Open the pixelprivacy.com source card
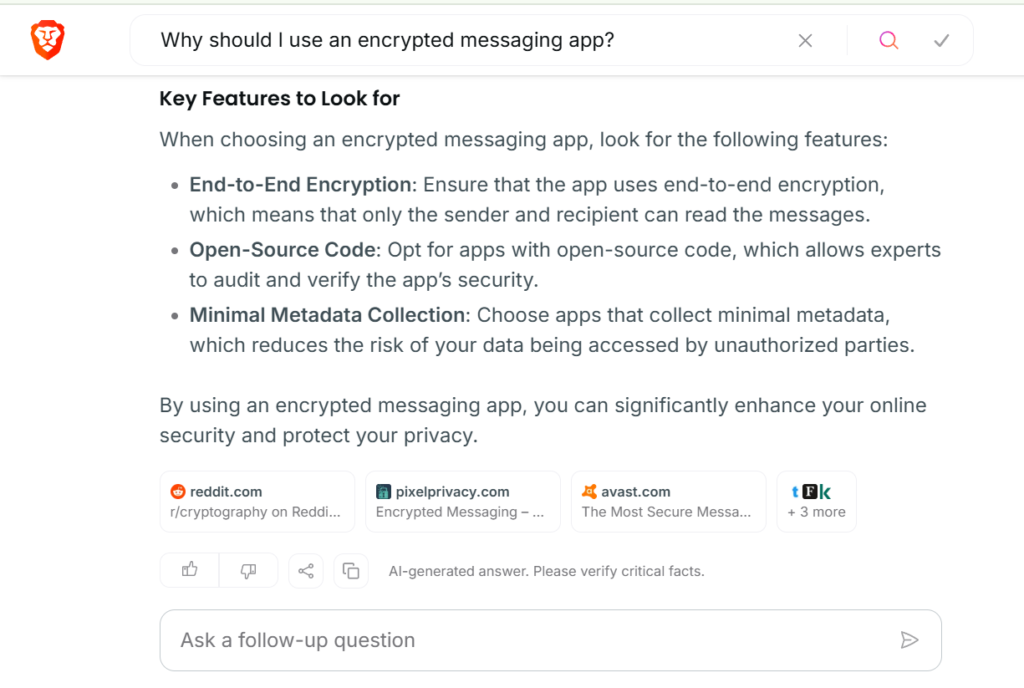This screenshot has height=688, width=1024. pos(463,501)
